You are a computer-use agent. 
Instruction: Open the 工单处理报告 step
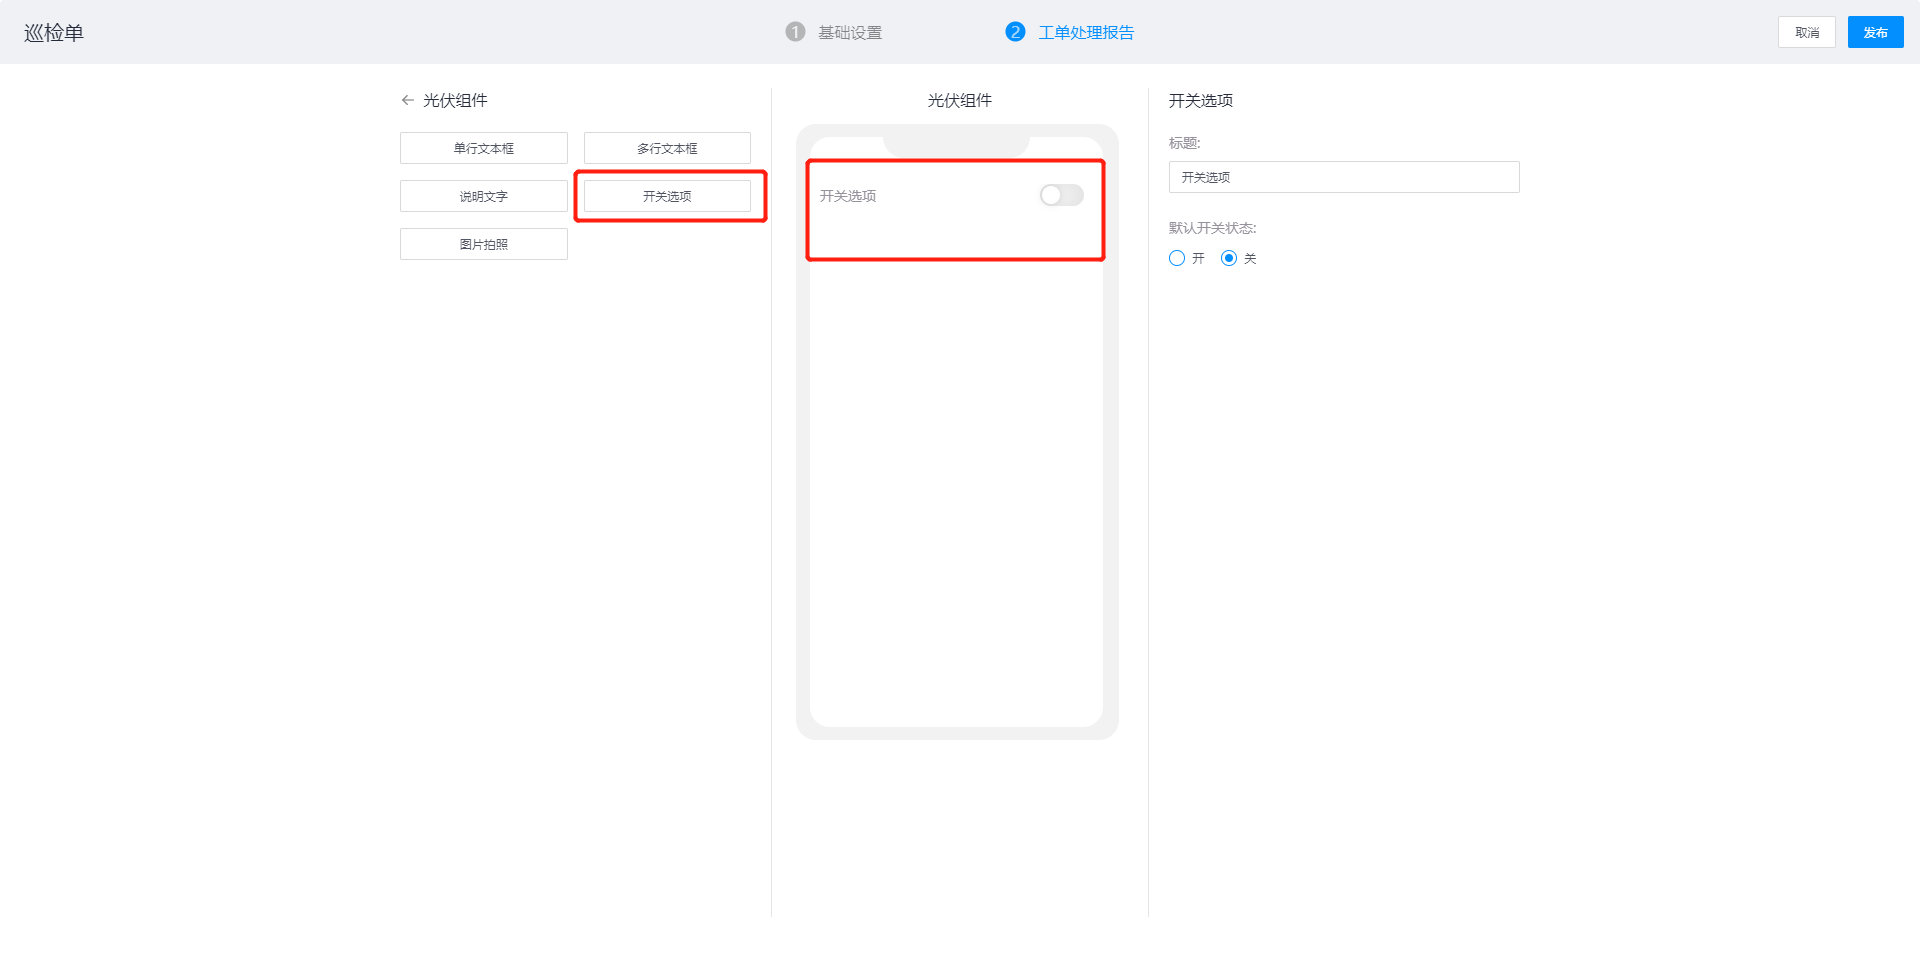(1086, 33)
